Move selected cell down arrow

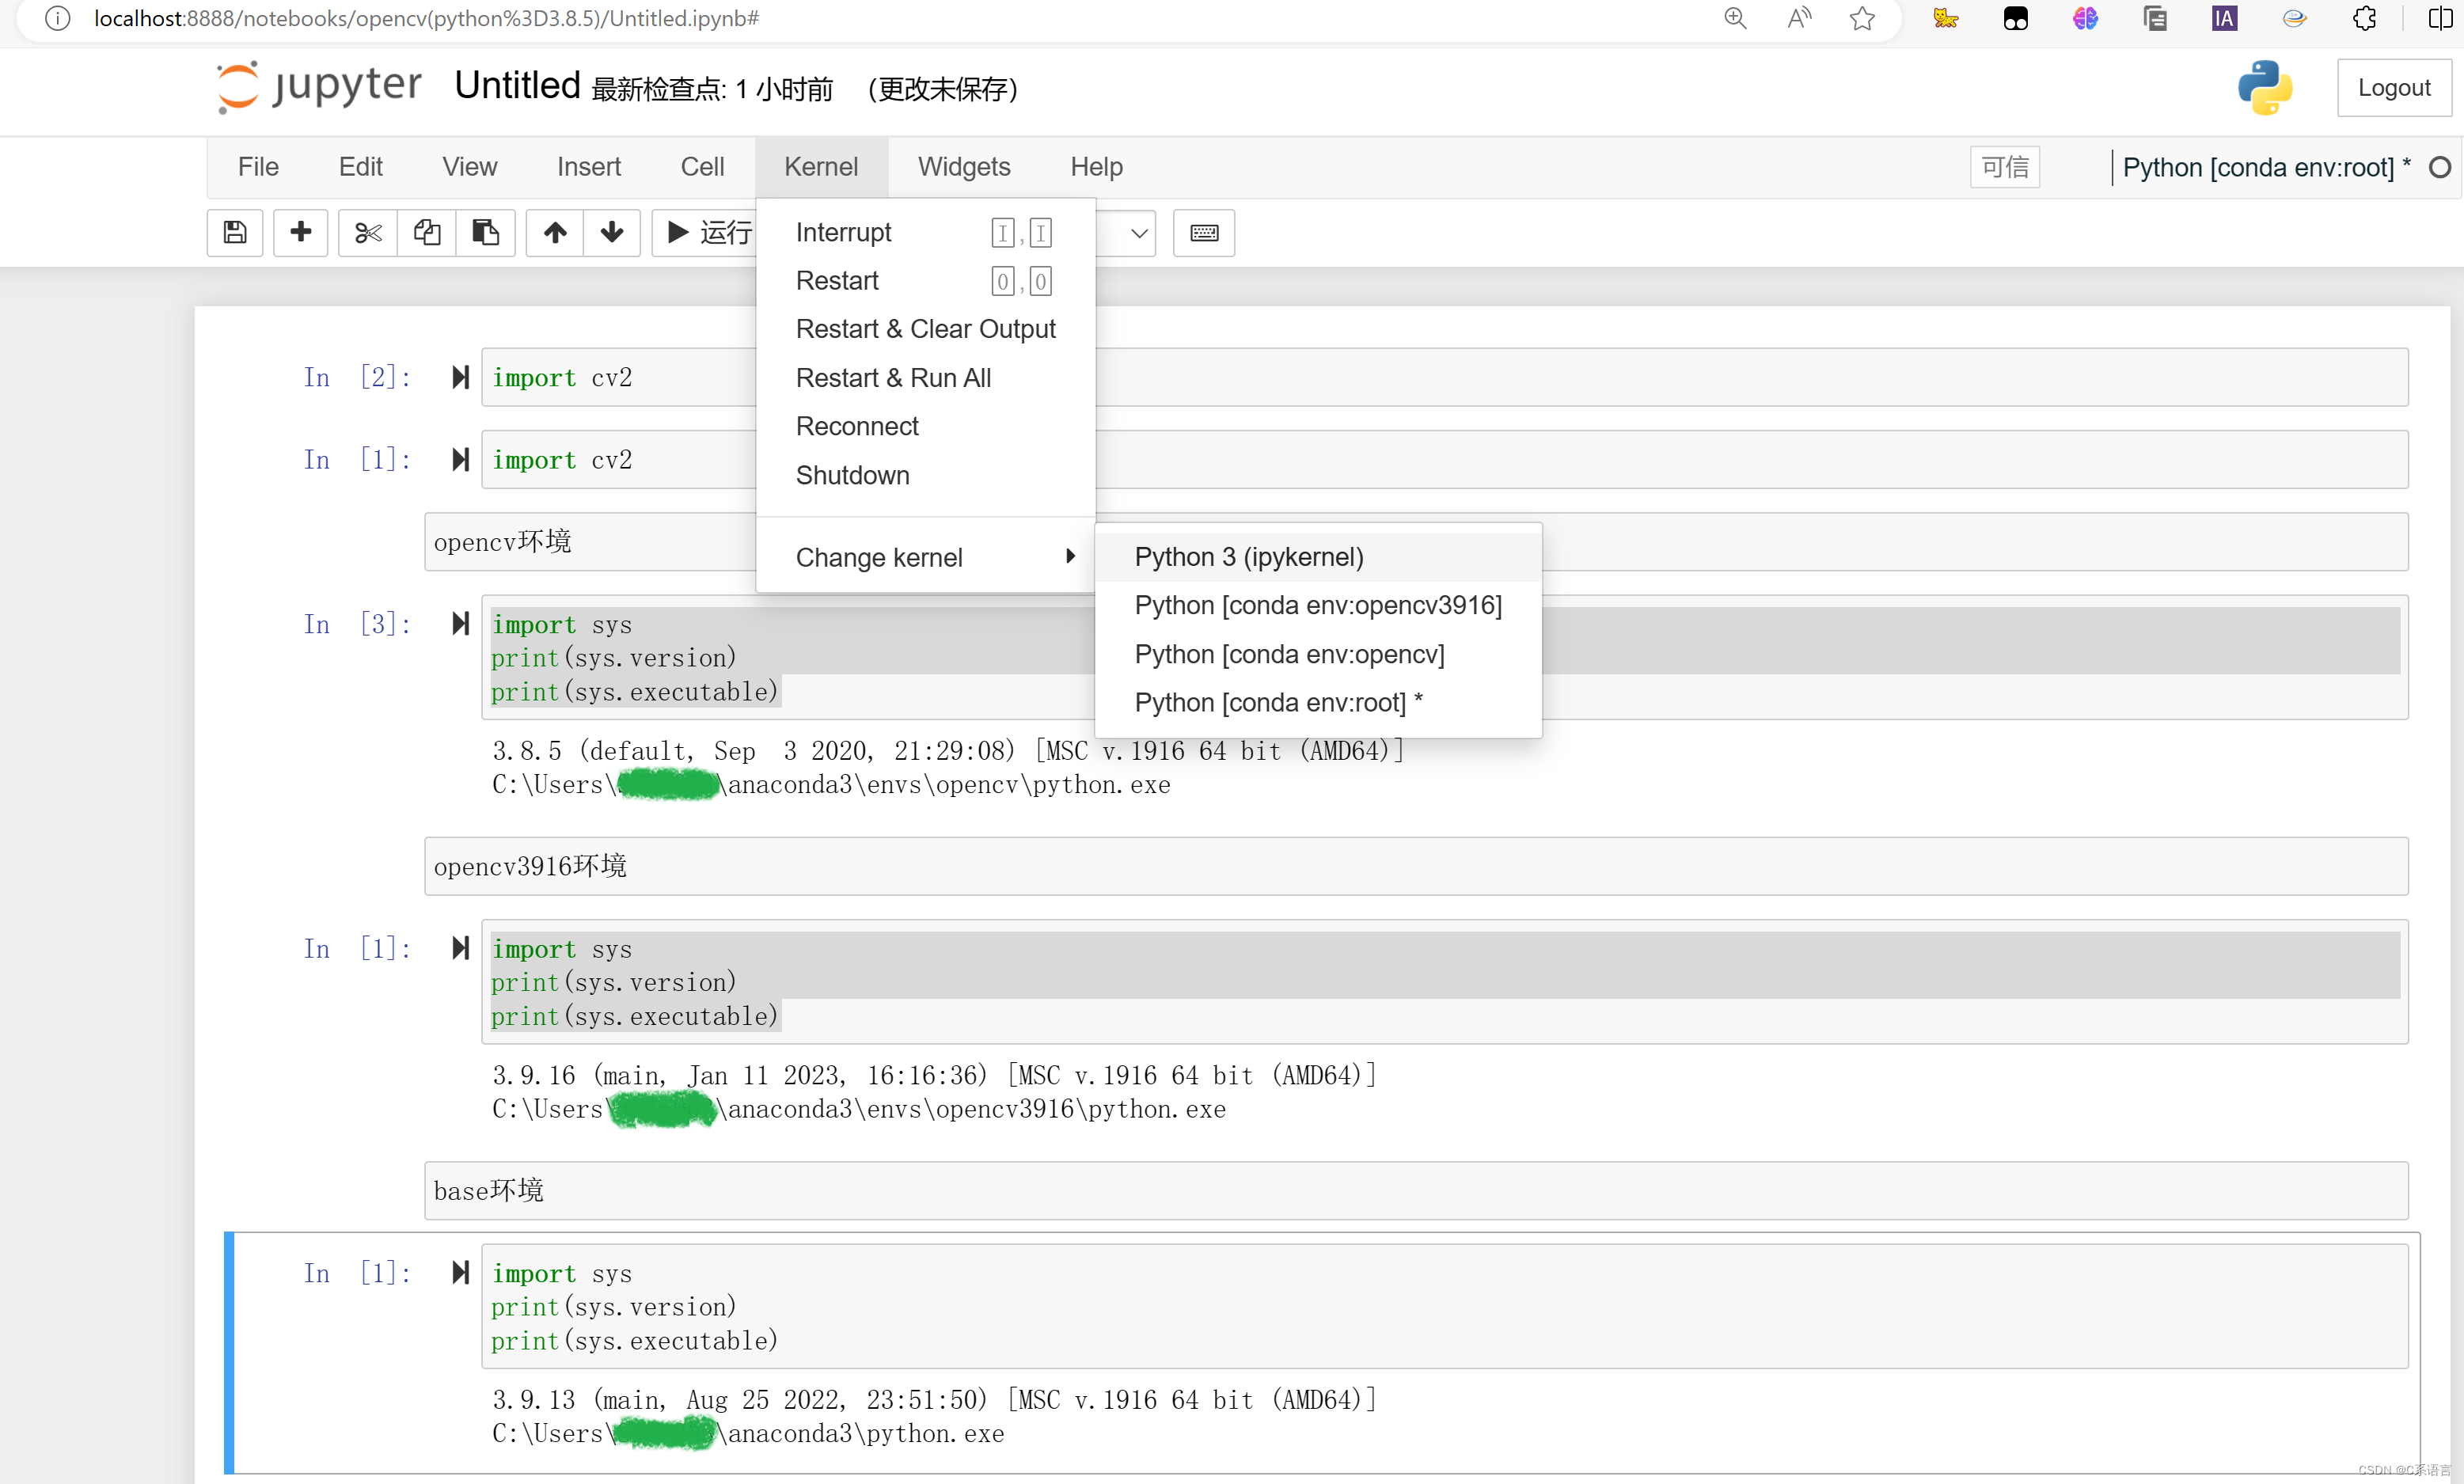(612, 233)
